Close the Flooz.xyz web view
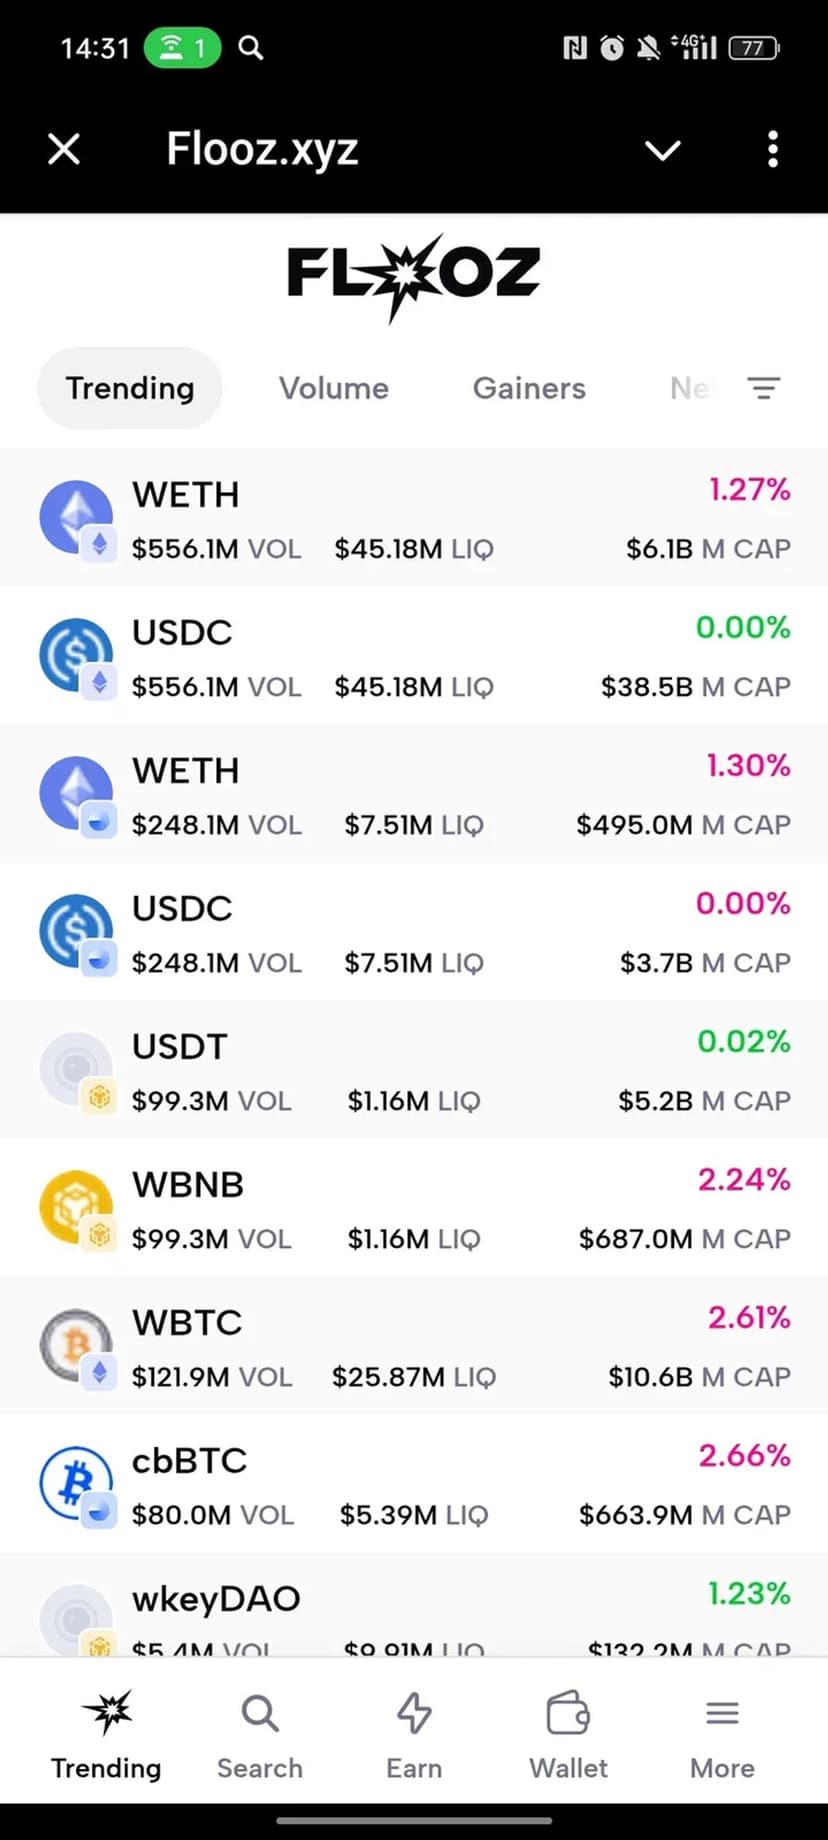The width and height of the screenshot is (828, 1840). [x=64, y=150]
